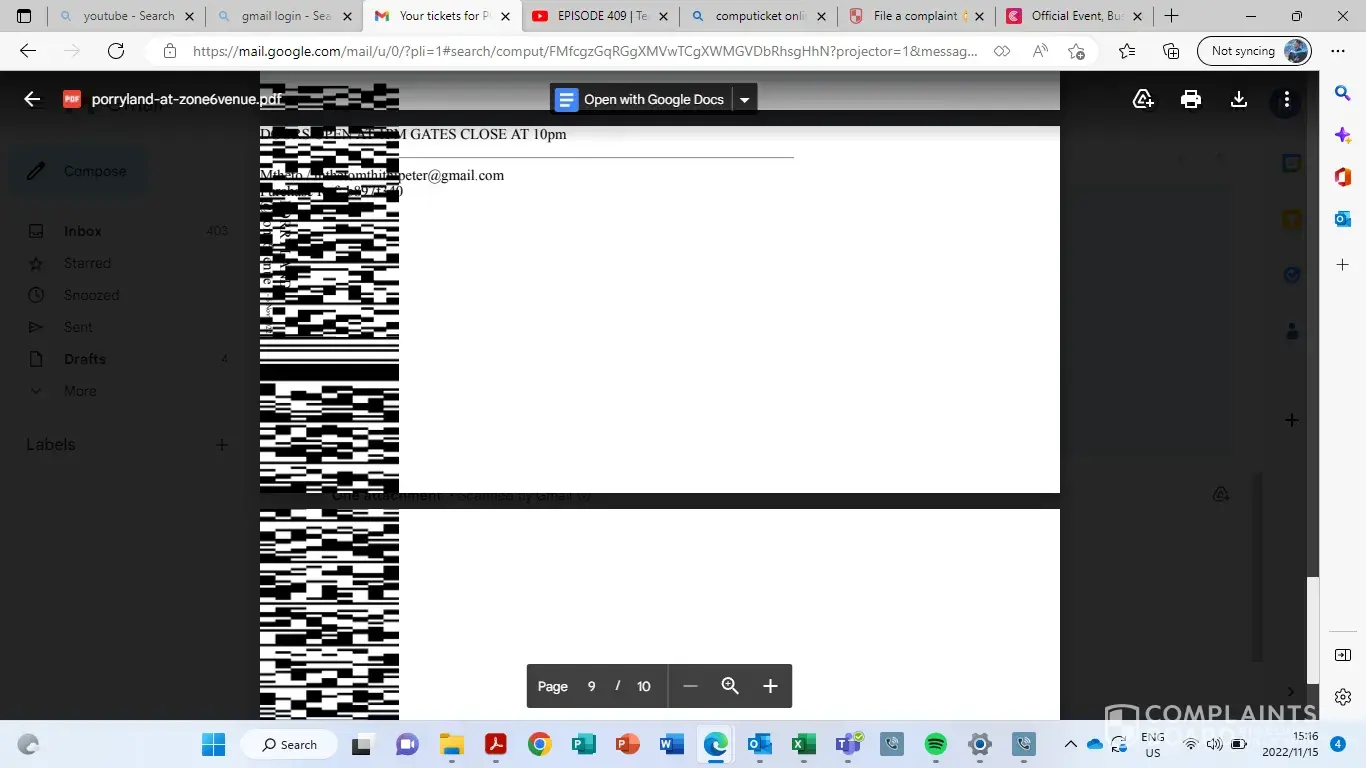This screenshot has width=1366, height=768.
Task: Open Outlook from the Edge sidebar
Action: (x=1343, y=219)
